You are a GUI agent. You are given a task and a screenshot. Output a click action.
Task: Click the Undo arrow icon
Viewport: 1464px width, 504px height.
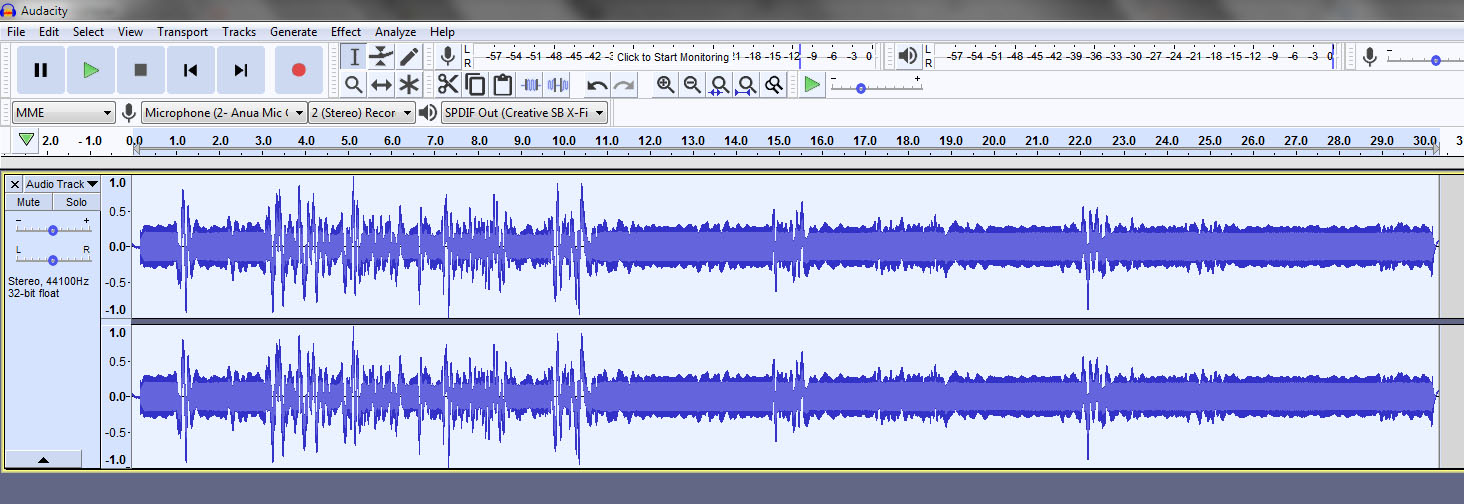(x=597, y=85)
